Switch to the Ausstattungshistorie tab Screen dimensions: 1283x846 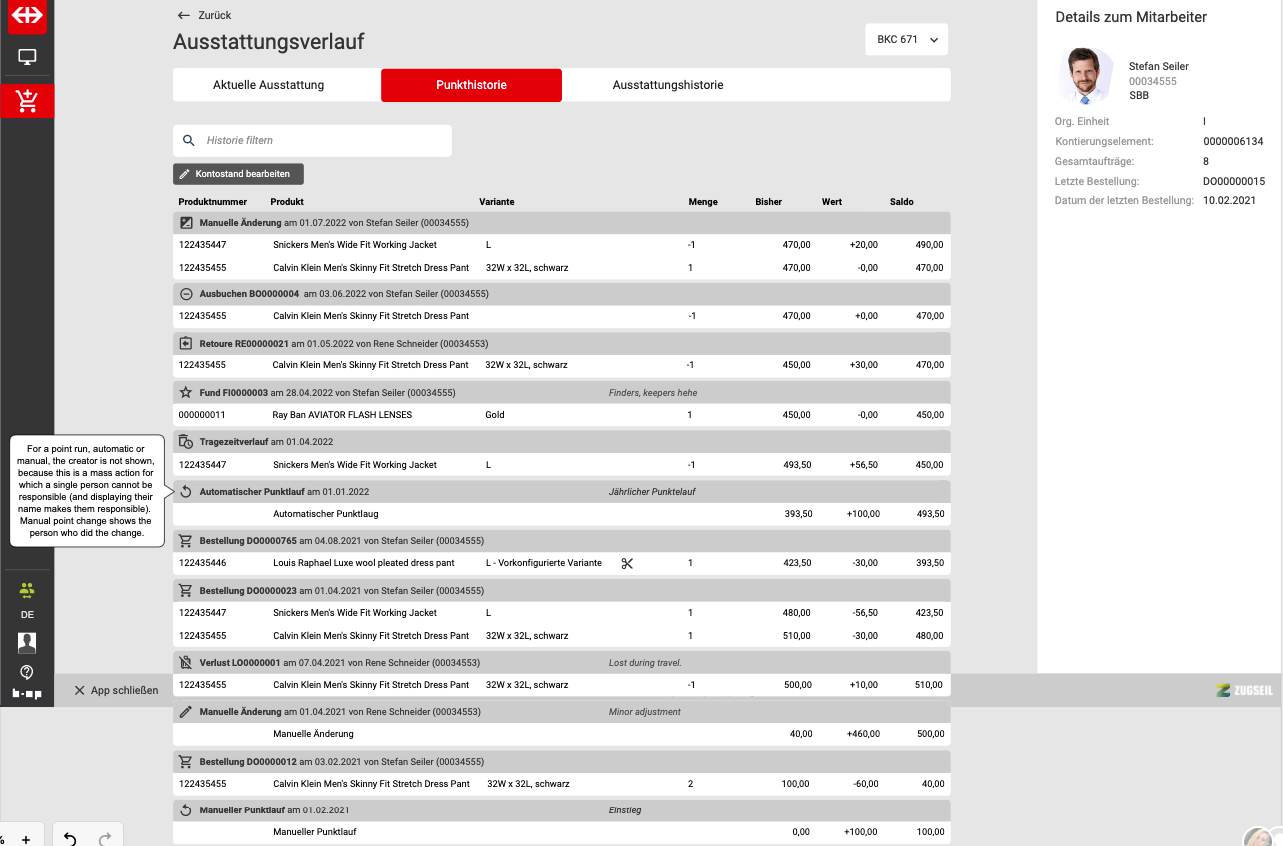pos(667,85)
